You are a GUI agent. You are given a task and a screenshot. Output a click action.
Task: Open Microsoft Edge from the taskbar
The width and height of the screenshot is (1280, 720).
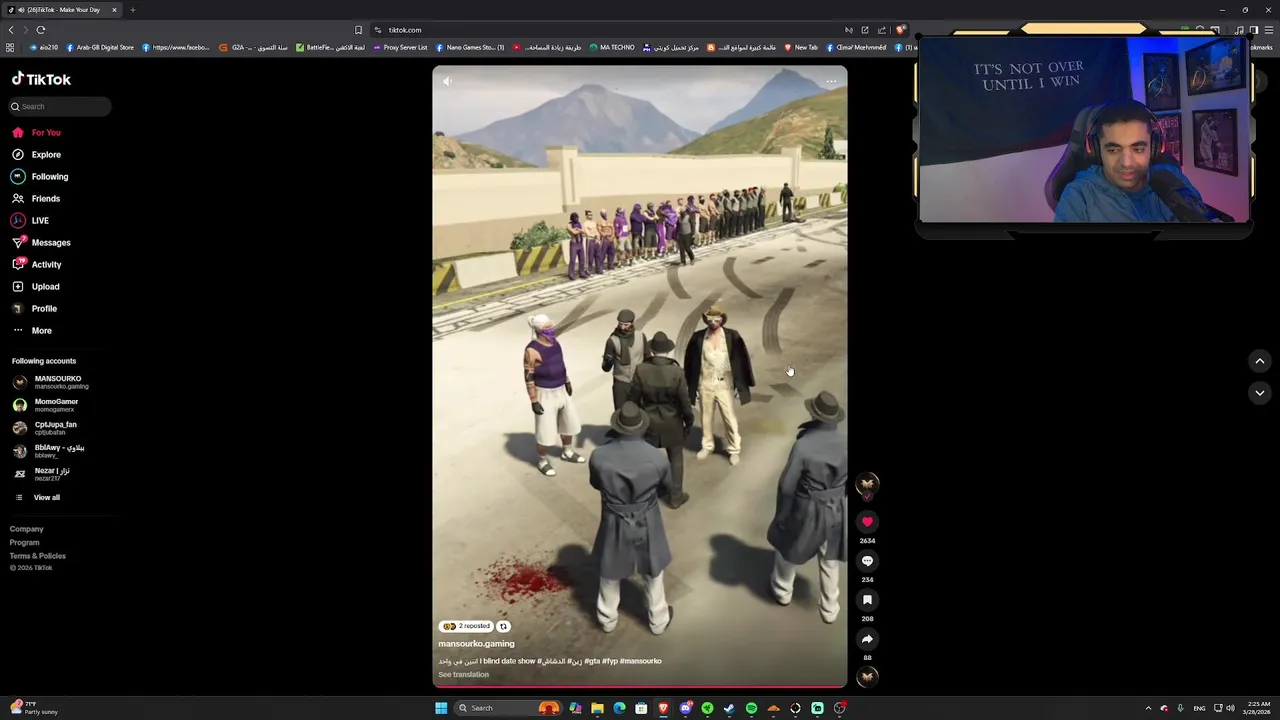pyautogui.click(x=619, y=708)
